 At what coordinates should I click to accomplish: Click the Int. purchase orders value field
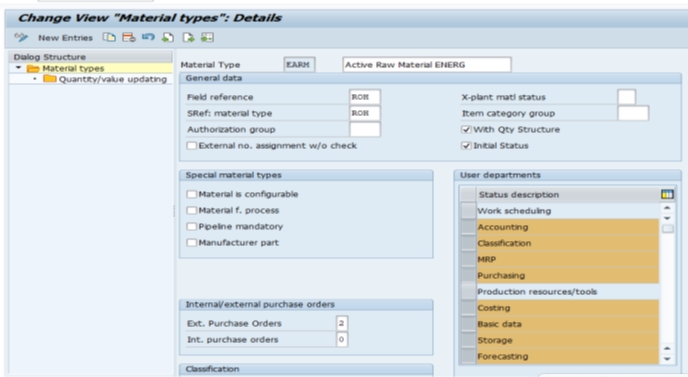(342, 340)
